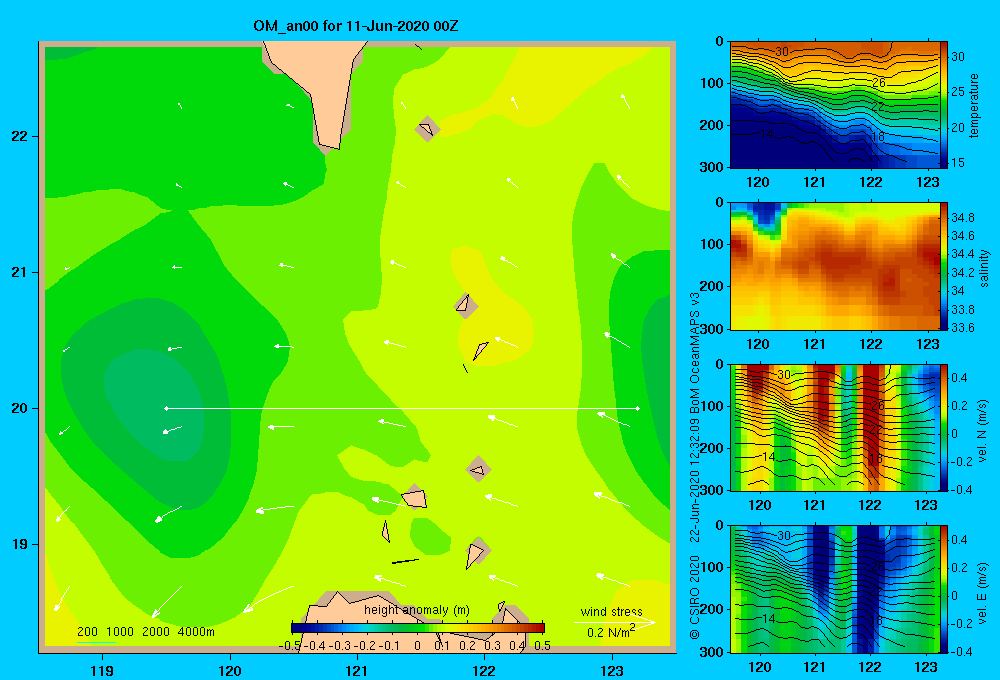This screenshot has width=1000, height=680.
Task: Click the 'temperature' axis label
Action: tap(974, 105)
